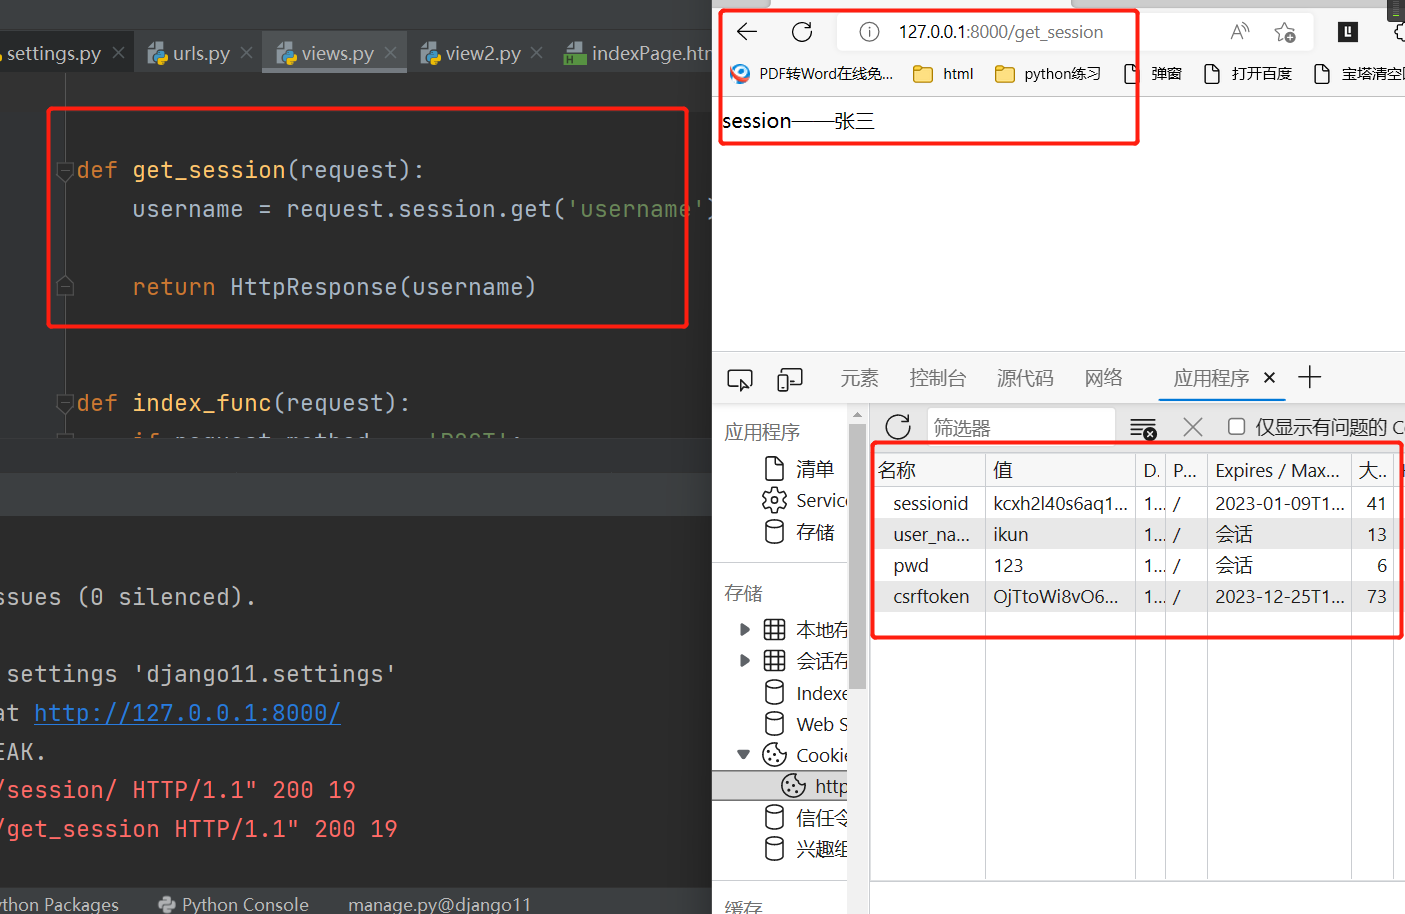The height and width of the screenshot is (914, 1405).
Task: Close the urls.py editor tab
Action: [x=246, y=53]
